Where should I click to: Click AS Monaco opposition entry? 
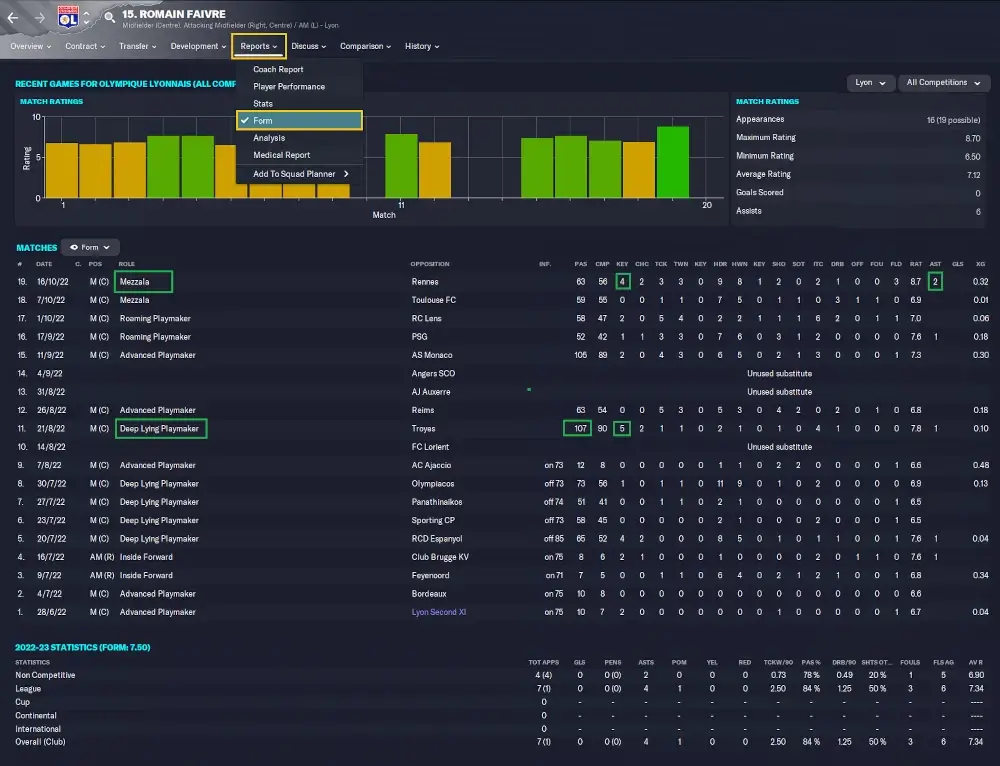(x=432, y=355)
